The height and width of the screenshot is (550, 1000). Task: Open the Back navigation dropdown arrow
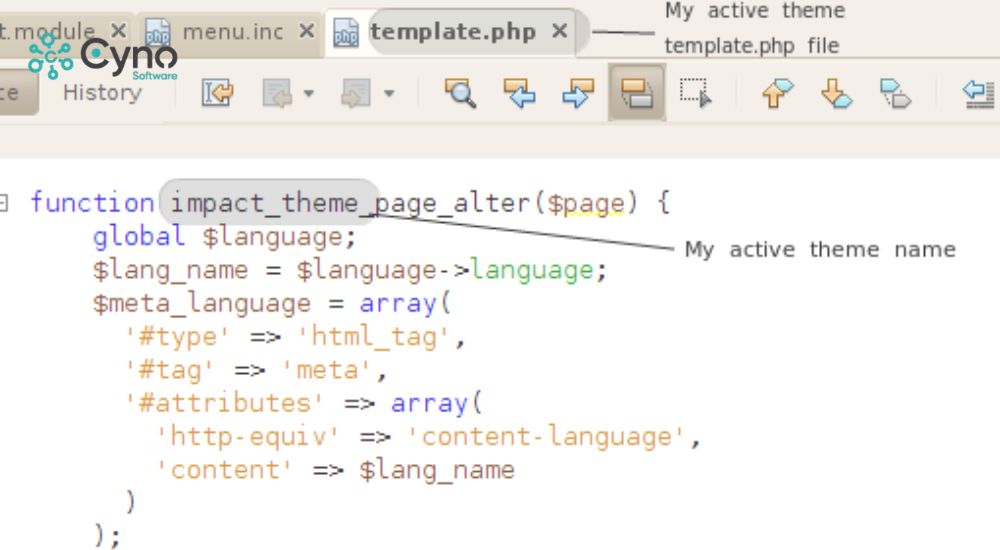click(308, 95)
